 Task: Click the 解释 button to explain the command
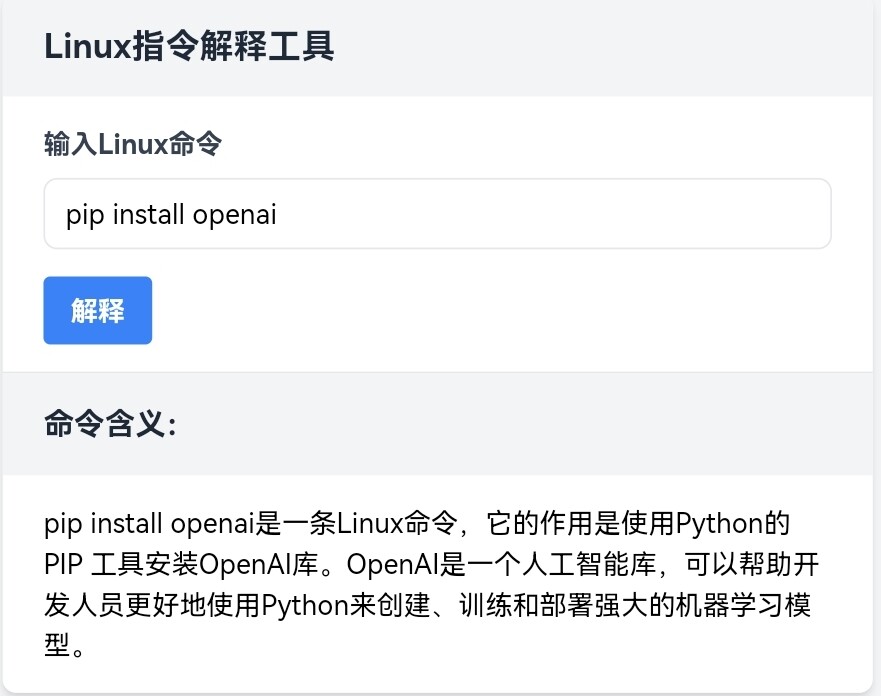pyautogui.click(x=97, y=310)
